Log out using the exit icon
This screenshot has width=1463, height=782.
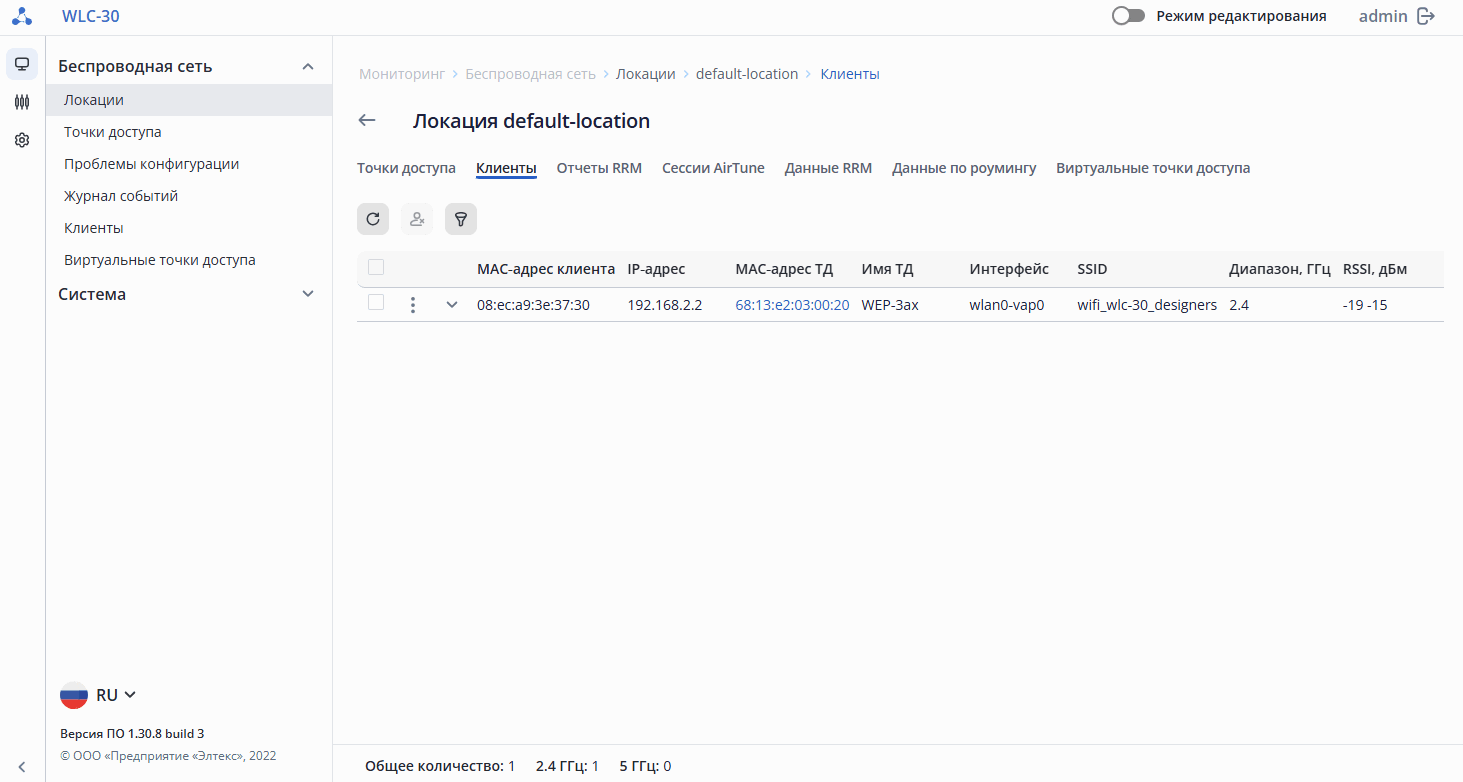pos(1427,16)
